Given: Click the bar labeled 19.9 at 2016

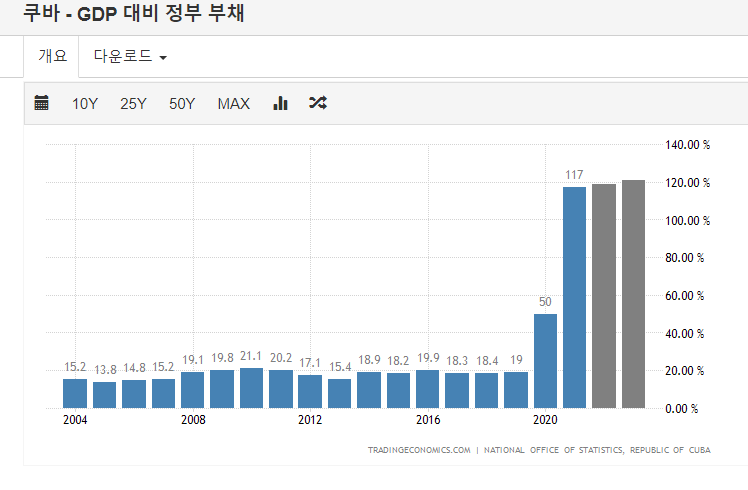Looking at the screenshot, I should (427, 389).
